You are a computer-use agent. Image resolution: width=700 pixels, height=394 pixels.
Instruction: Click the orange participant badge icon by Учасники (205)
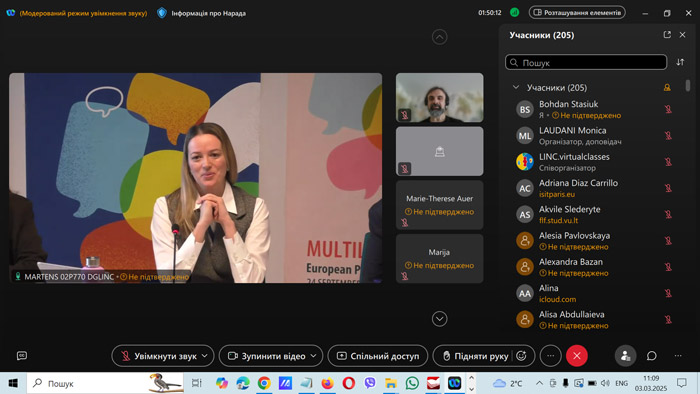click(x=667, y=87)
